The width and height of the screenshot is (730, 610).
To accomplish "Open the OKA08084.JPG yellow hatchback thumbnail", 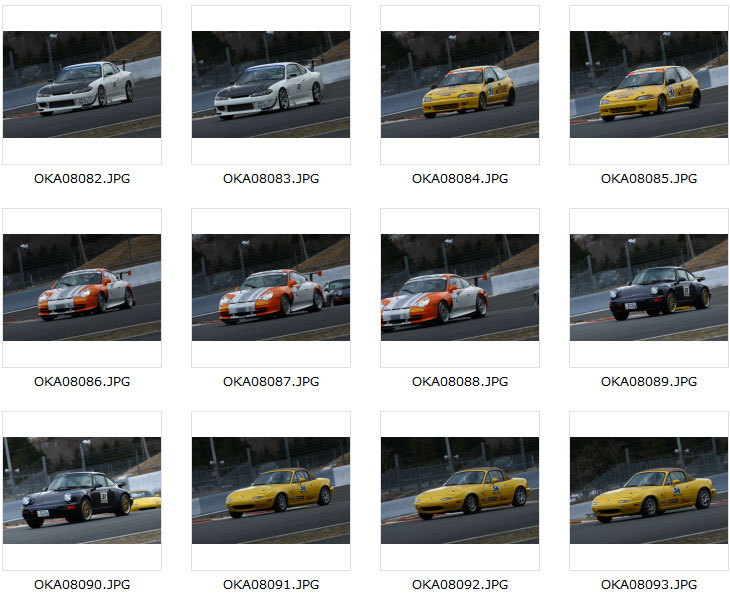I will (460, 84).
